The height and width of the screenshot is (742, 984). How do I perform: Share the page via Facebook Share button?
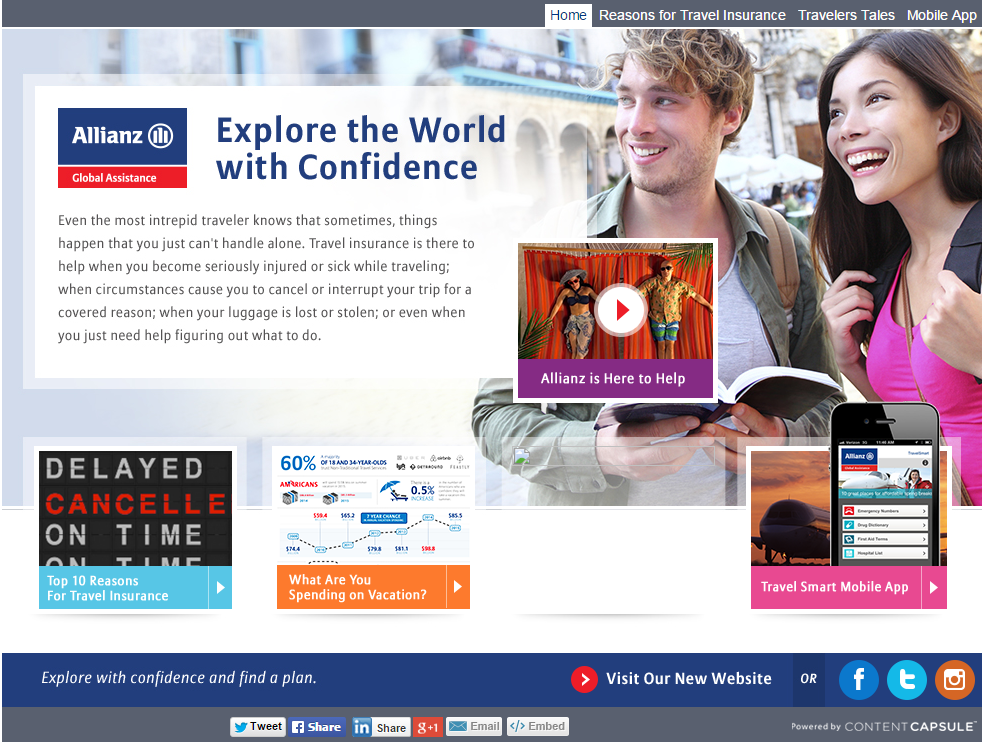click(x=317, y=727)
